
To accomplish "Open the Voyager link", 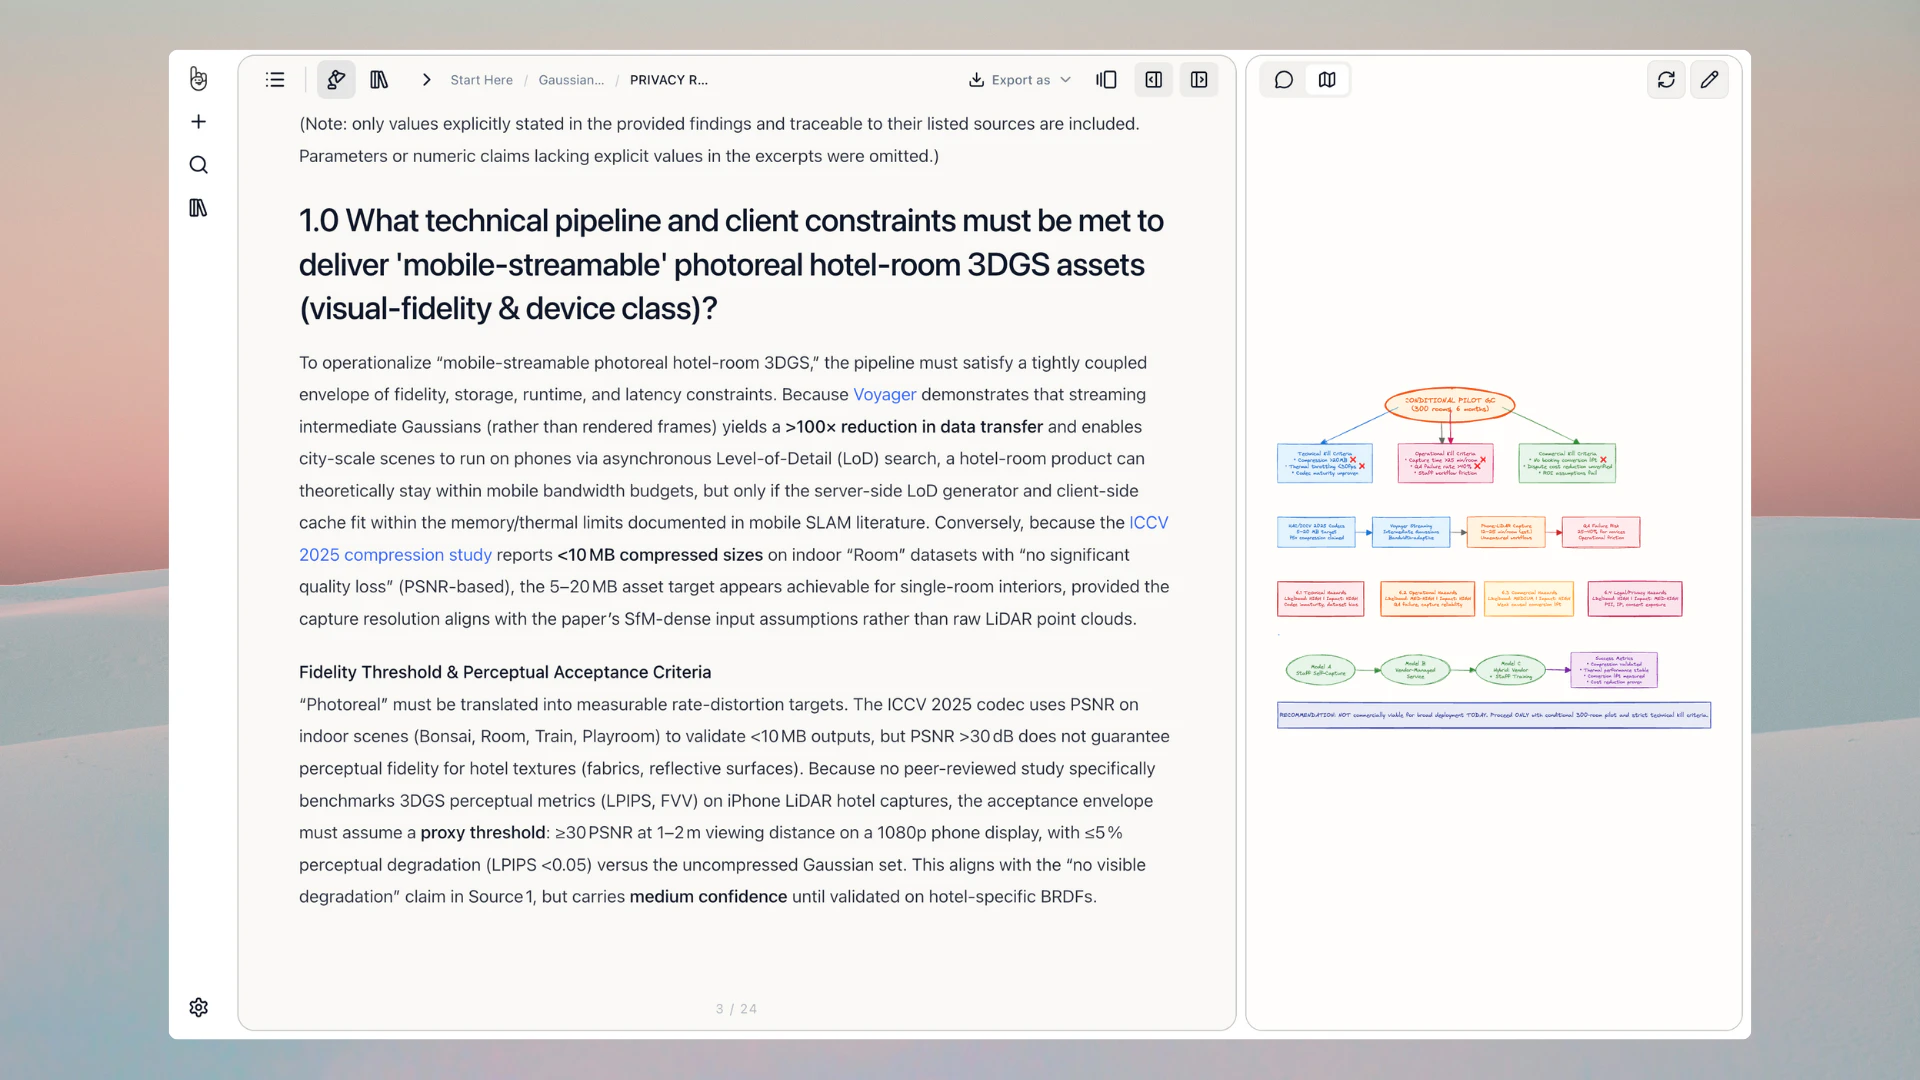I will point(884,395).
